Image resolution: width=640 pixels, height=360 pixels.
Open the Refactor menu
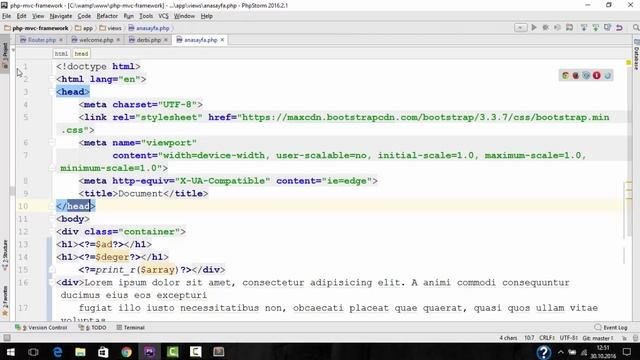(x=107, y=16)
